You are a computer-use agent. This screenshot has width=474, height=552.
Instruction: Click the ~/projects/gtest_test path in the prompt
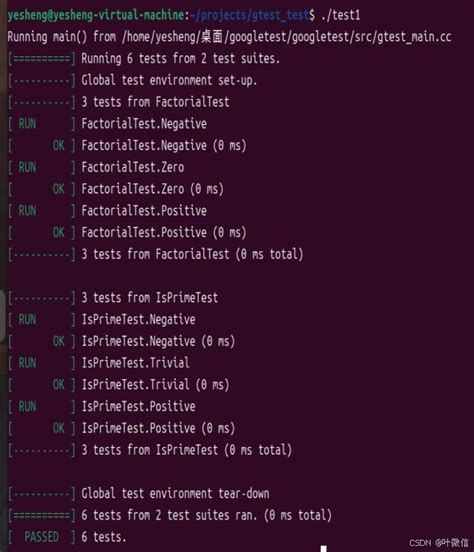249,15
